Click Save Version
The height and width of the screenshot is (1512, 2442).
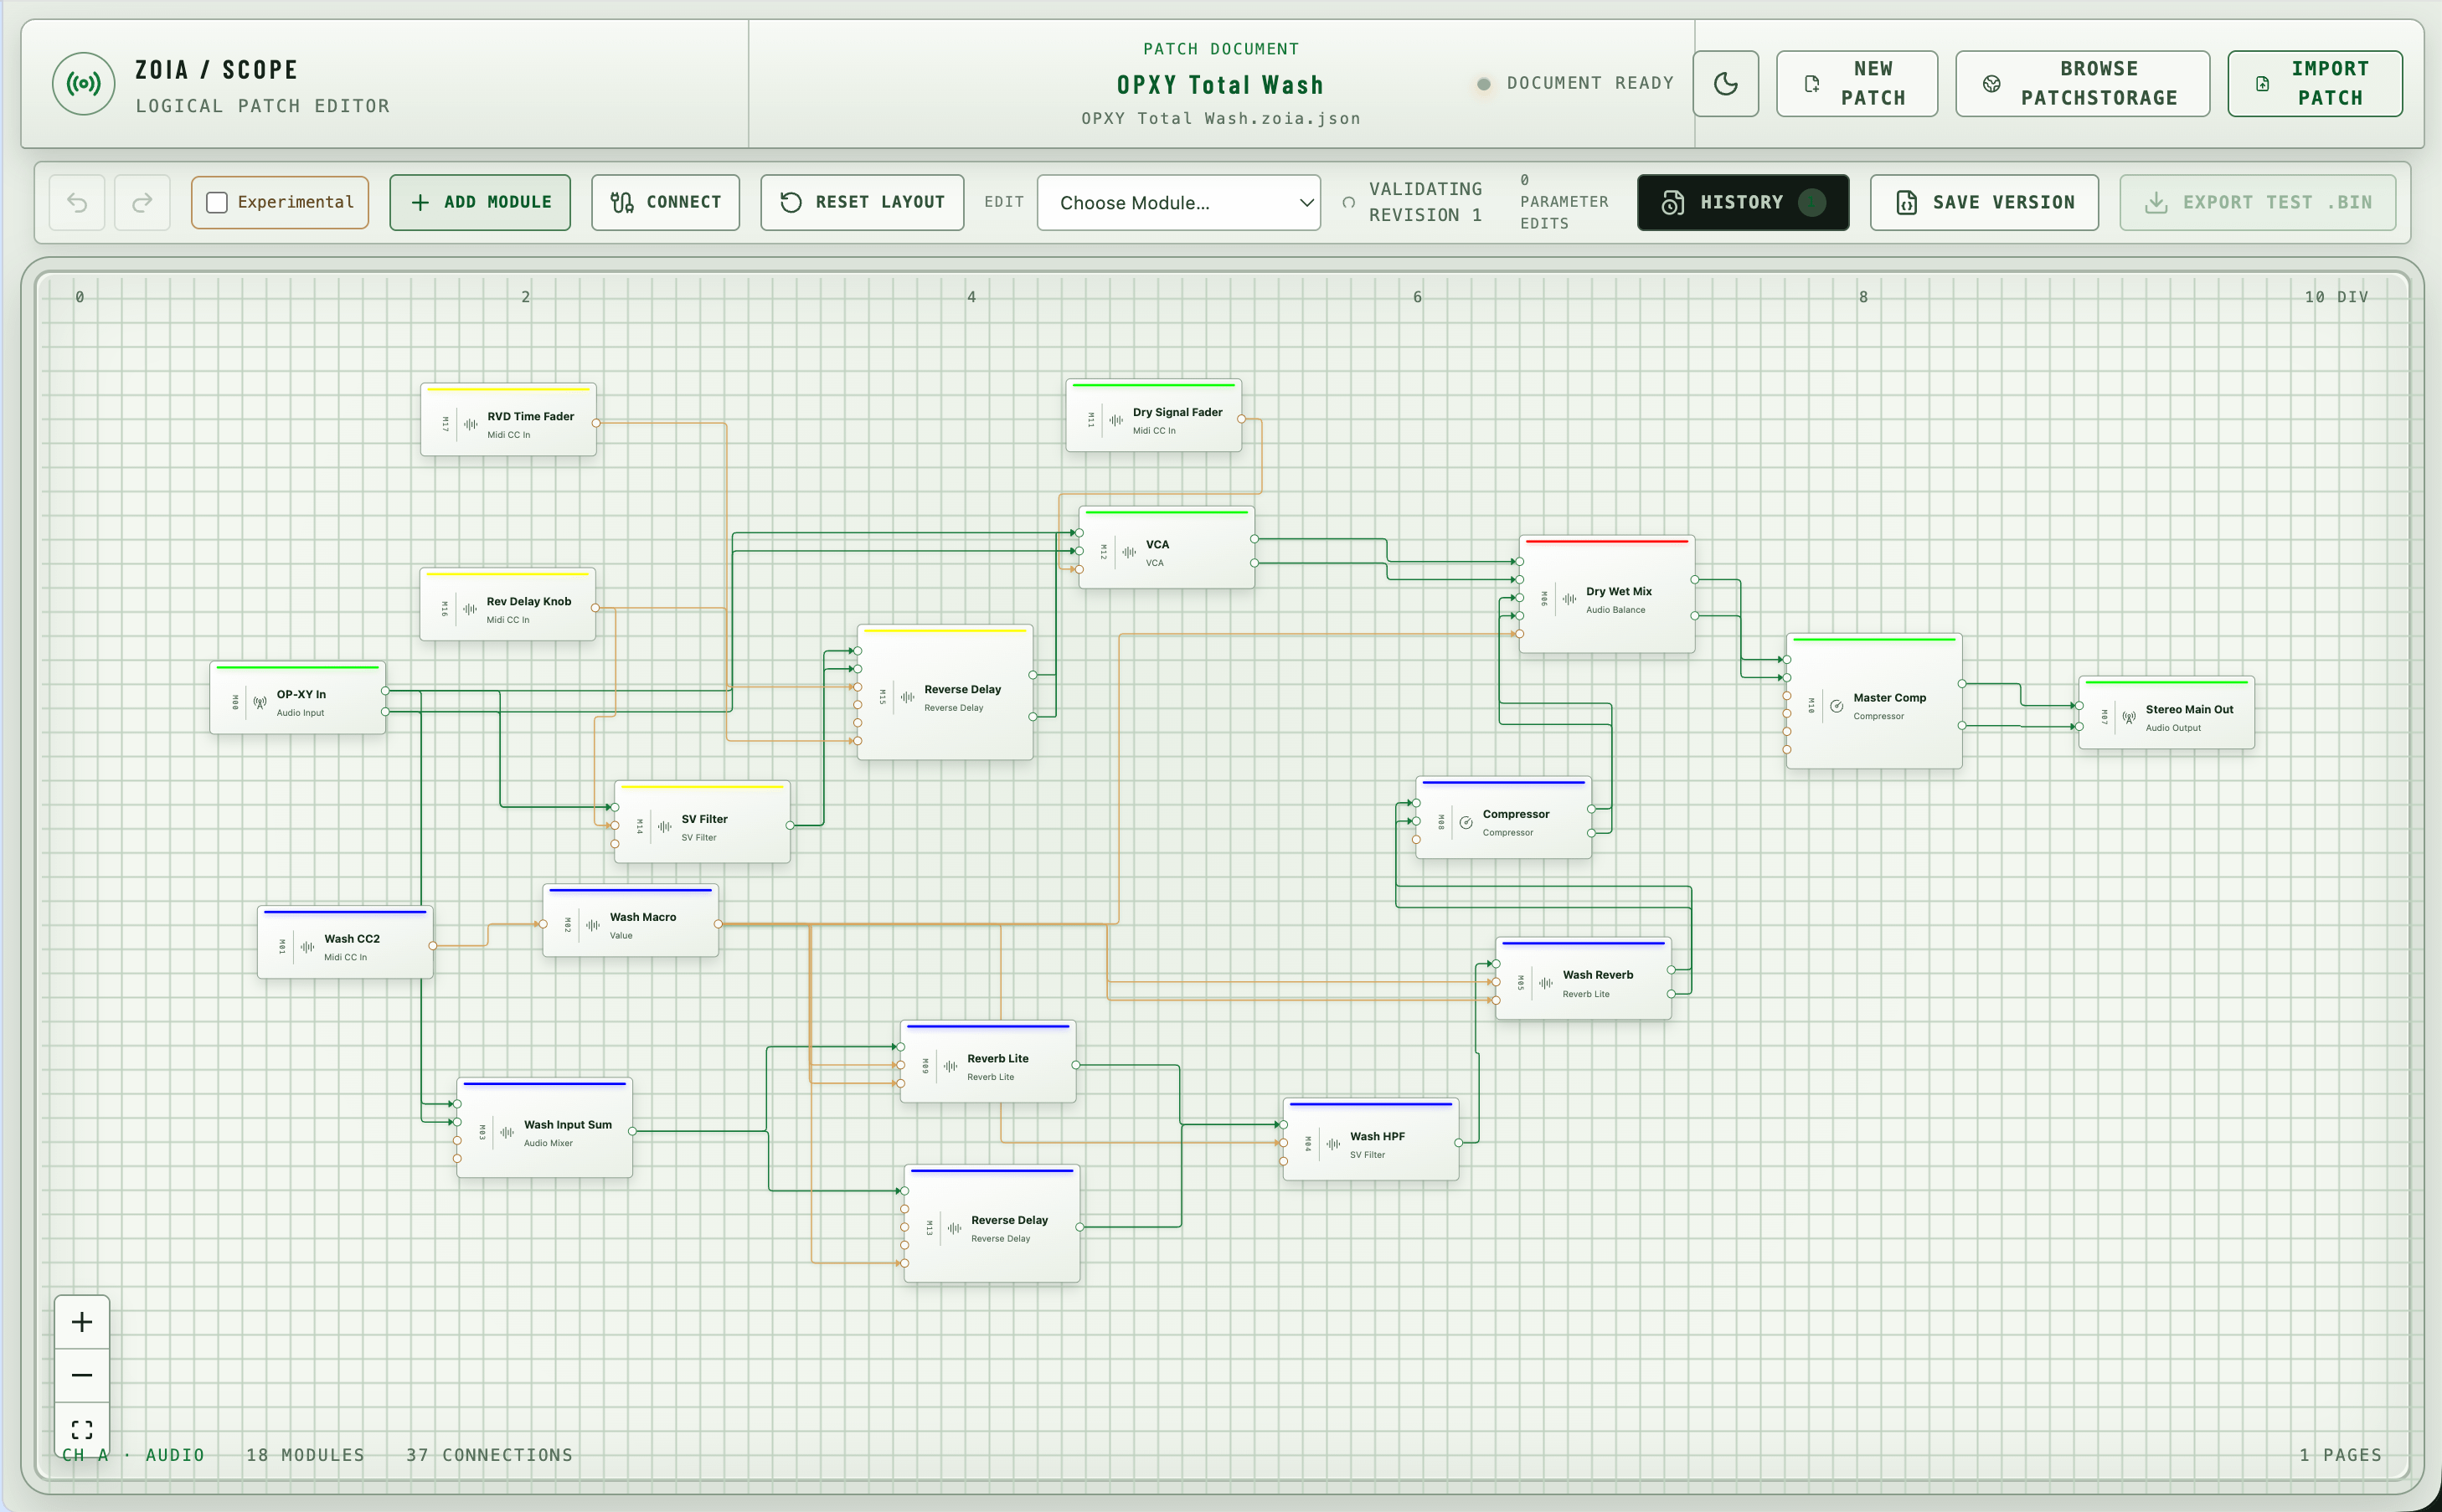tap(1984, 202)
